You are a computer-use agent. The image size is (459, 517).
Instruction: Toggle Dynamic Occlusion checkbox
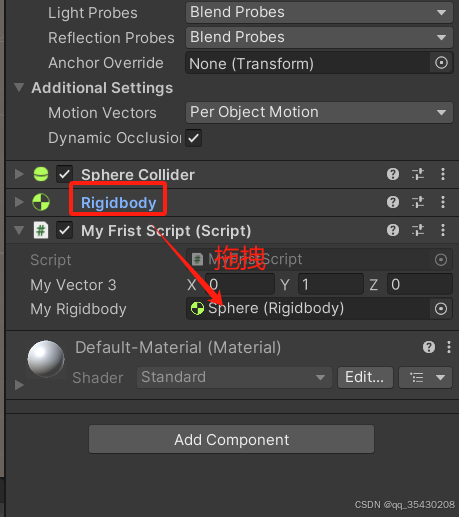(x=194, y=138)
